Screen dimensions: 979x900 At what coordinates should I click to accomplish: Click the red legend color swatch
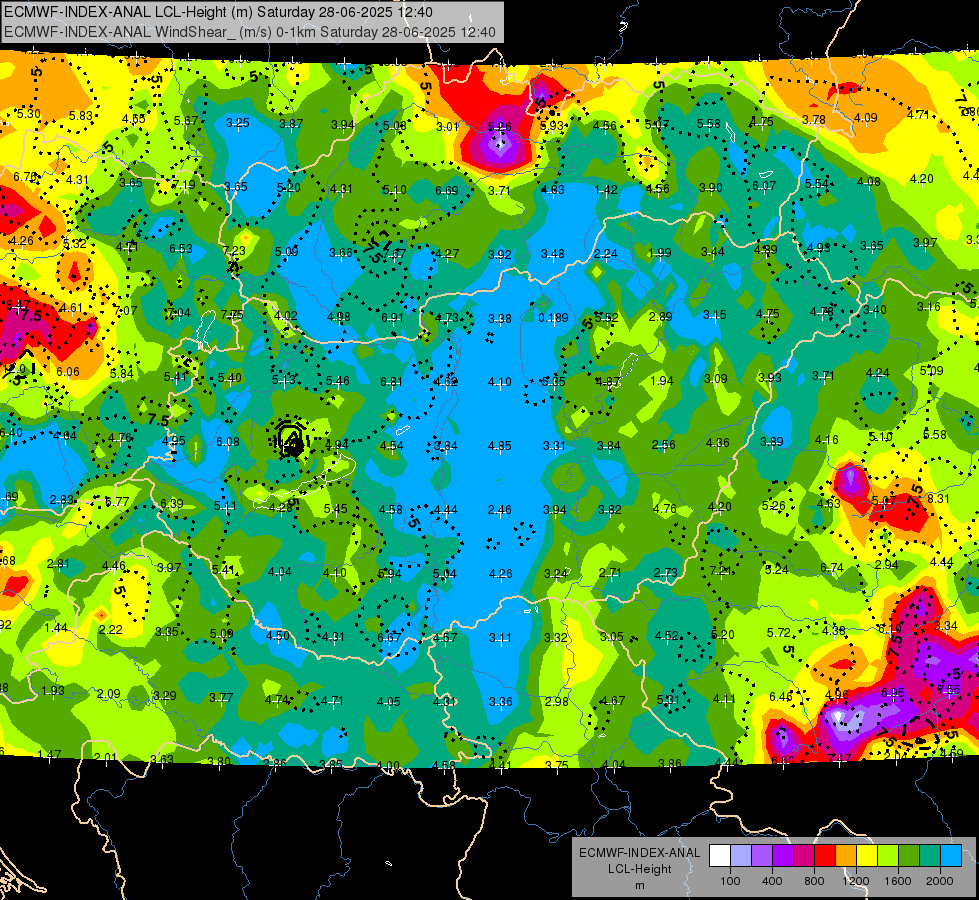pyautogui.click(x=825, y=856)
